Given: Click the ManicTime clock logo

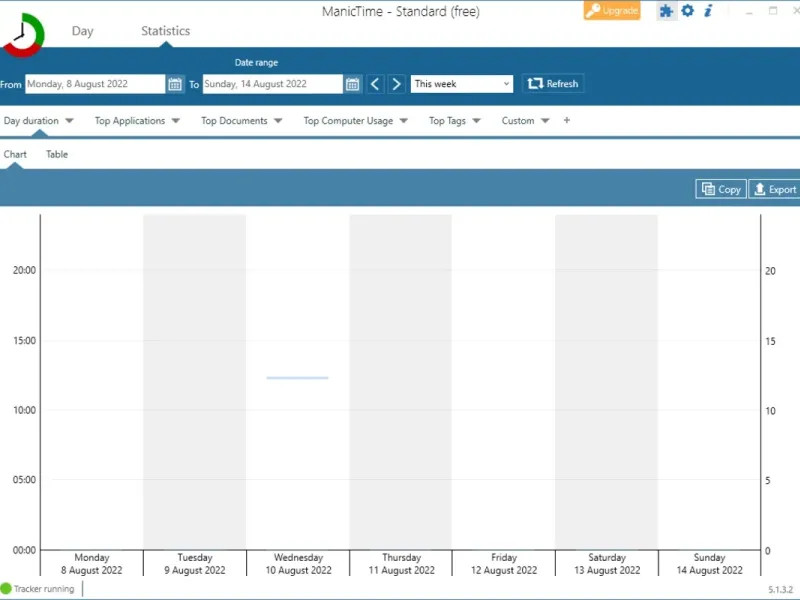Looking at the screenshot, I should [23, 34].
